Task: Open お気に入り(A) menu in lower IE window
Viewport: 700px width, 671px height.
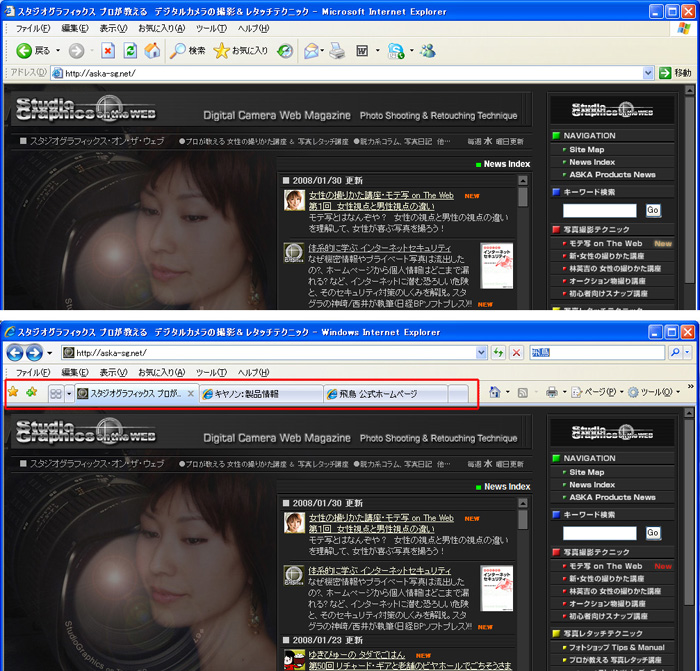Action: coord(161,372)
